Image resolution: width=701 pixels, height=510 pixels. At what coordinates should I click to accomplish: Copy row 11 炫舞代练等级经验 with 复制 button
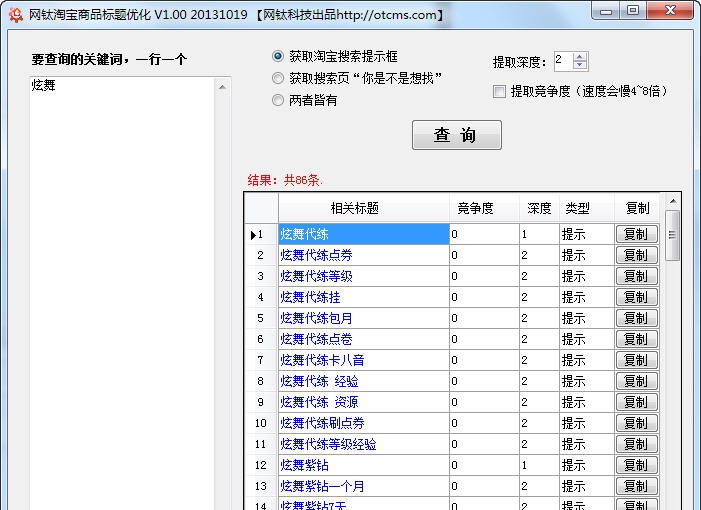coord(637,444)
